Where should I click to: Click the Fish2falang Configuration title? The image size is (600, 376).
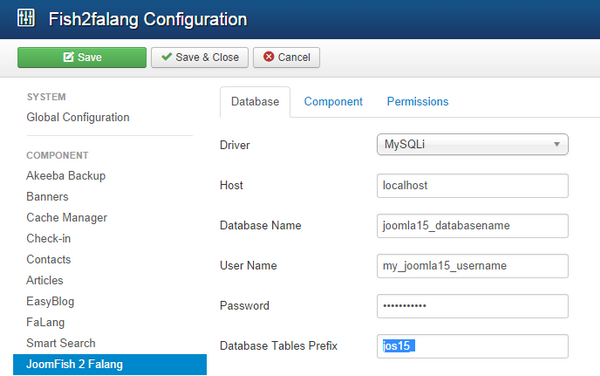(148, 19)
